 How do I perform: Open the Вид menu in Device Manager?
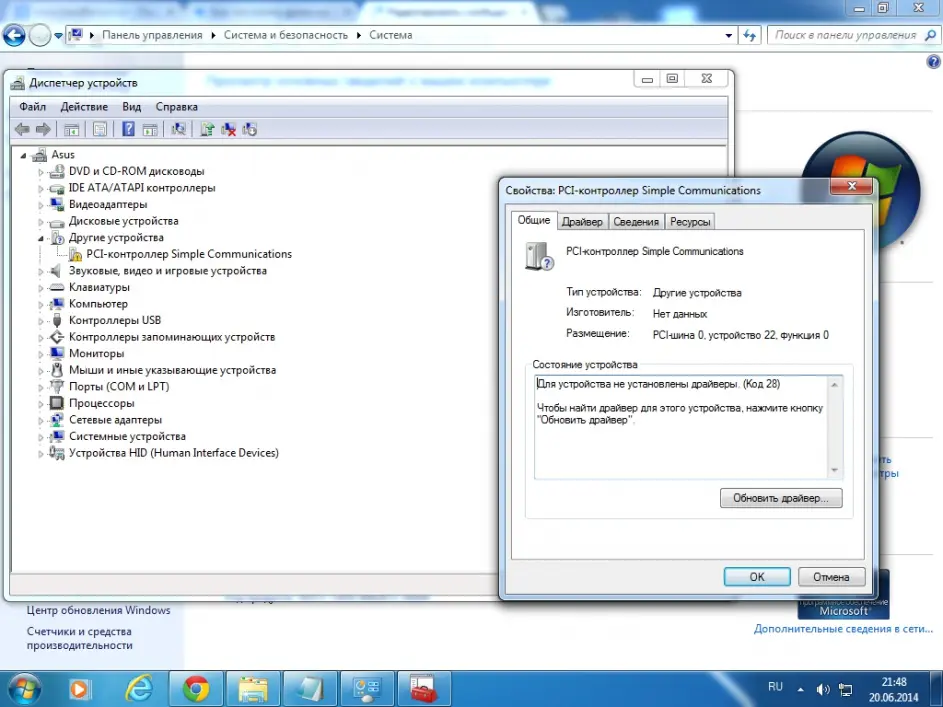(x=131, y=107)
